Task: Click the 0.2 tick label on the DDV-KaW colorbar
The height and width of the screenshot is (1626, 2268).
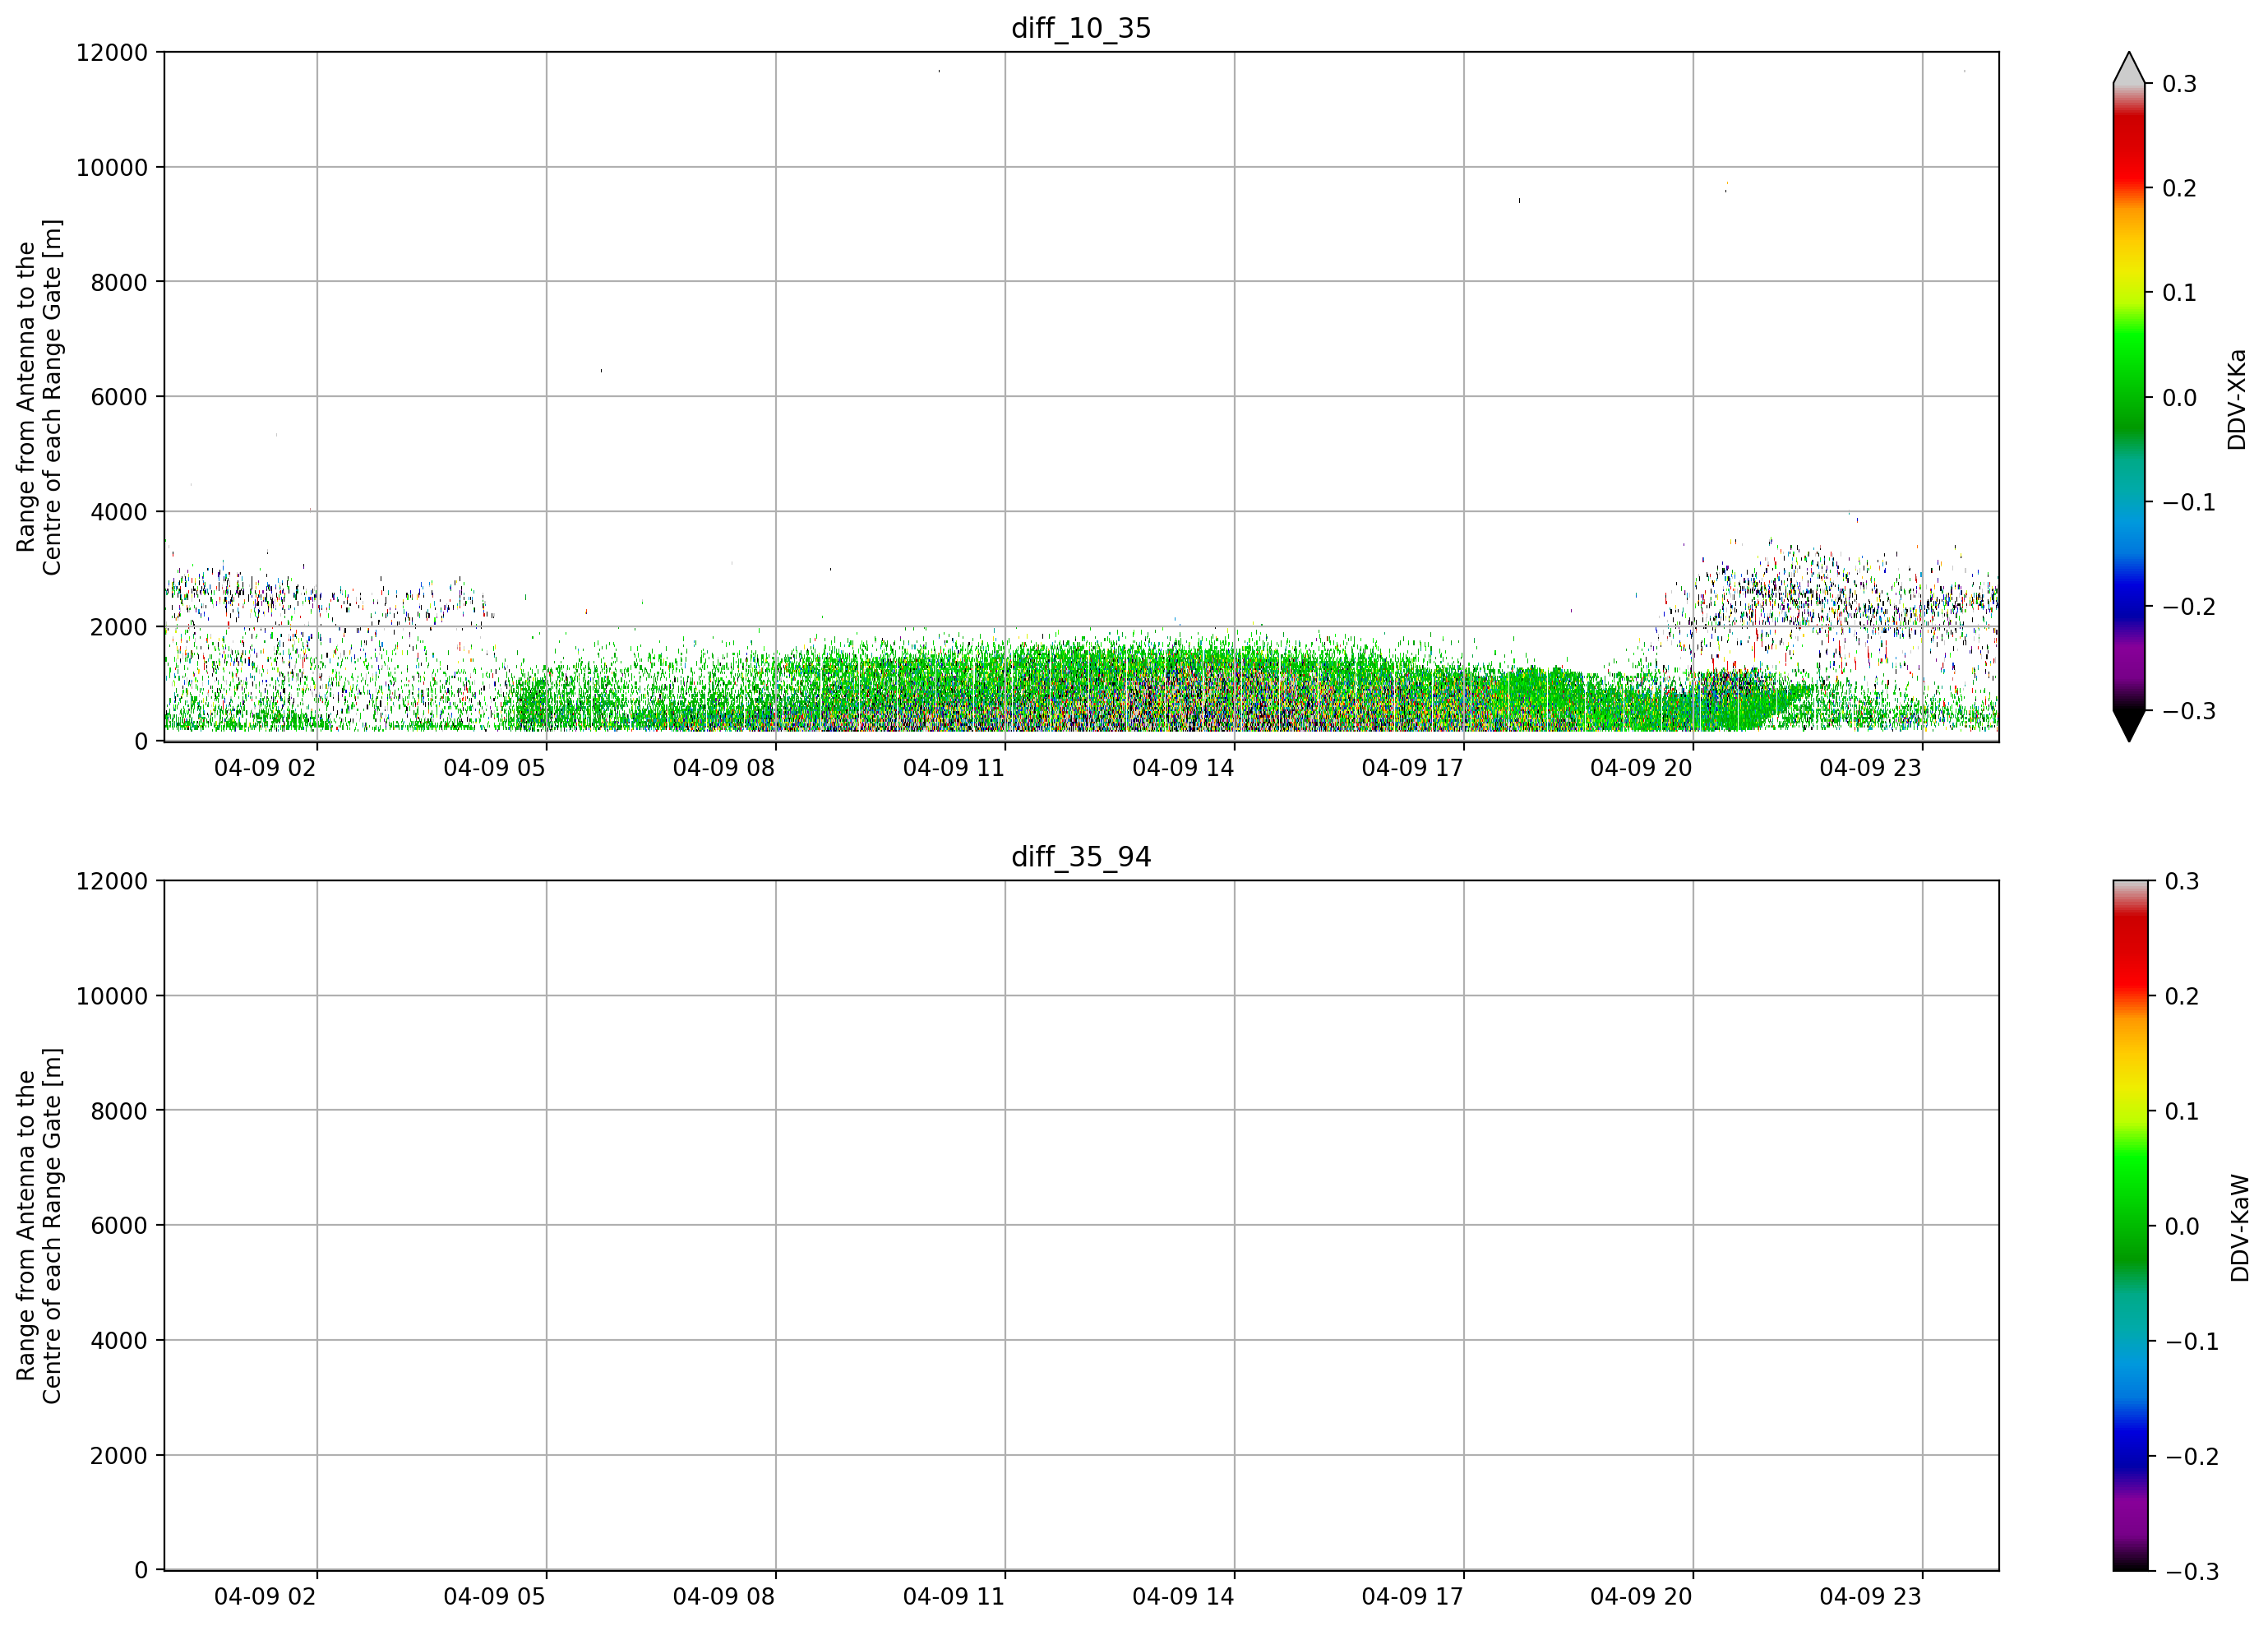Action: 2182,996
